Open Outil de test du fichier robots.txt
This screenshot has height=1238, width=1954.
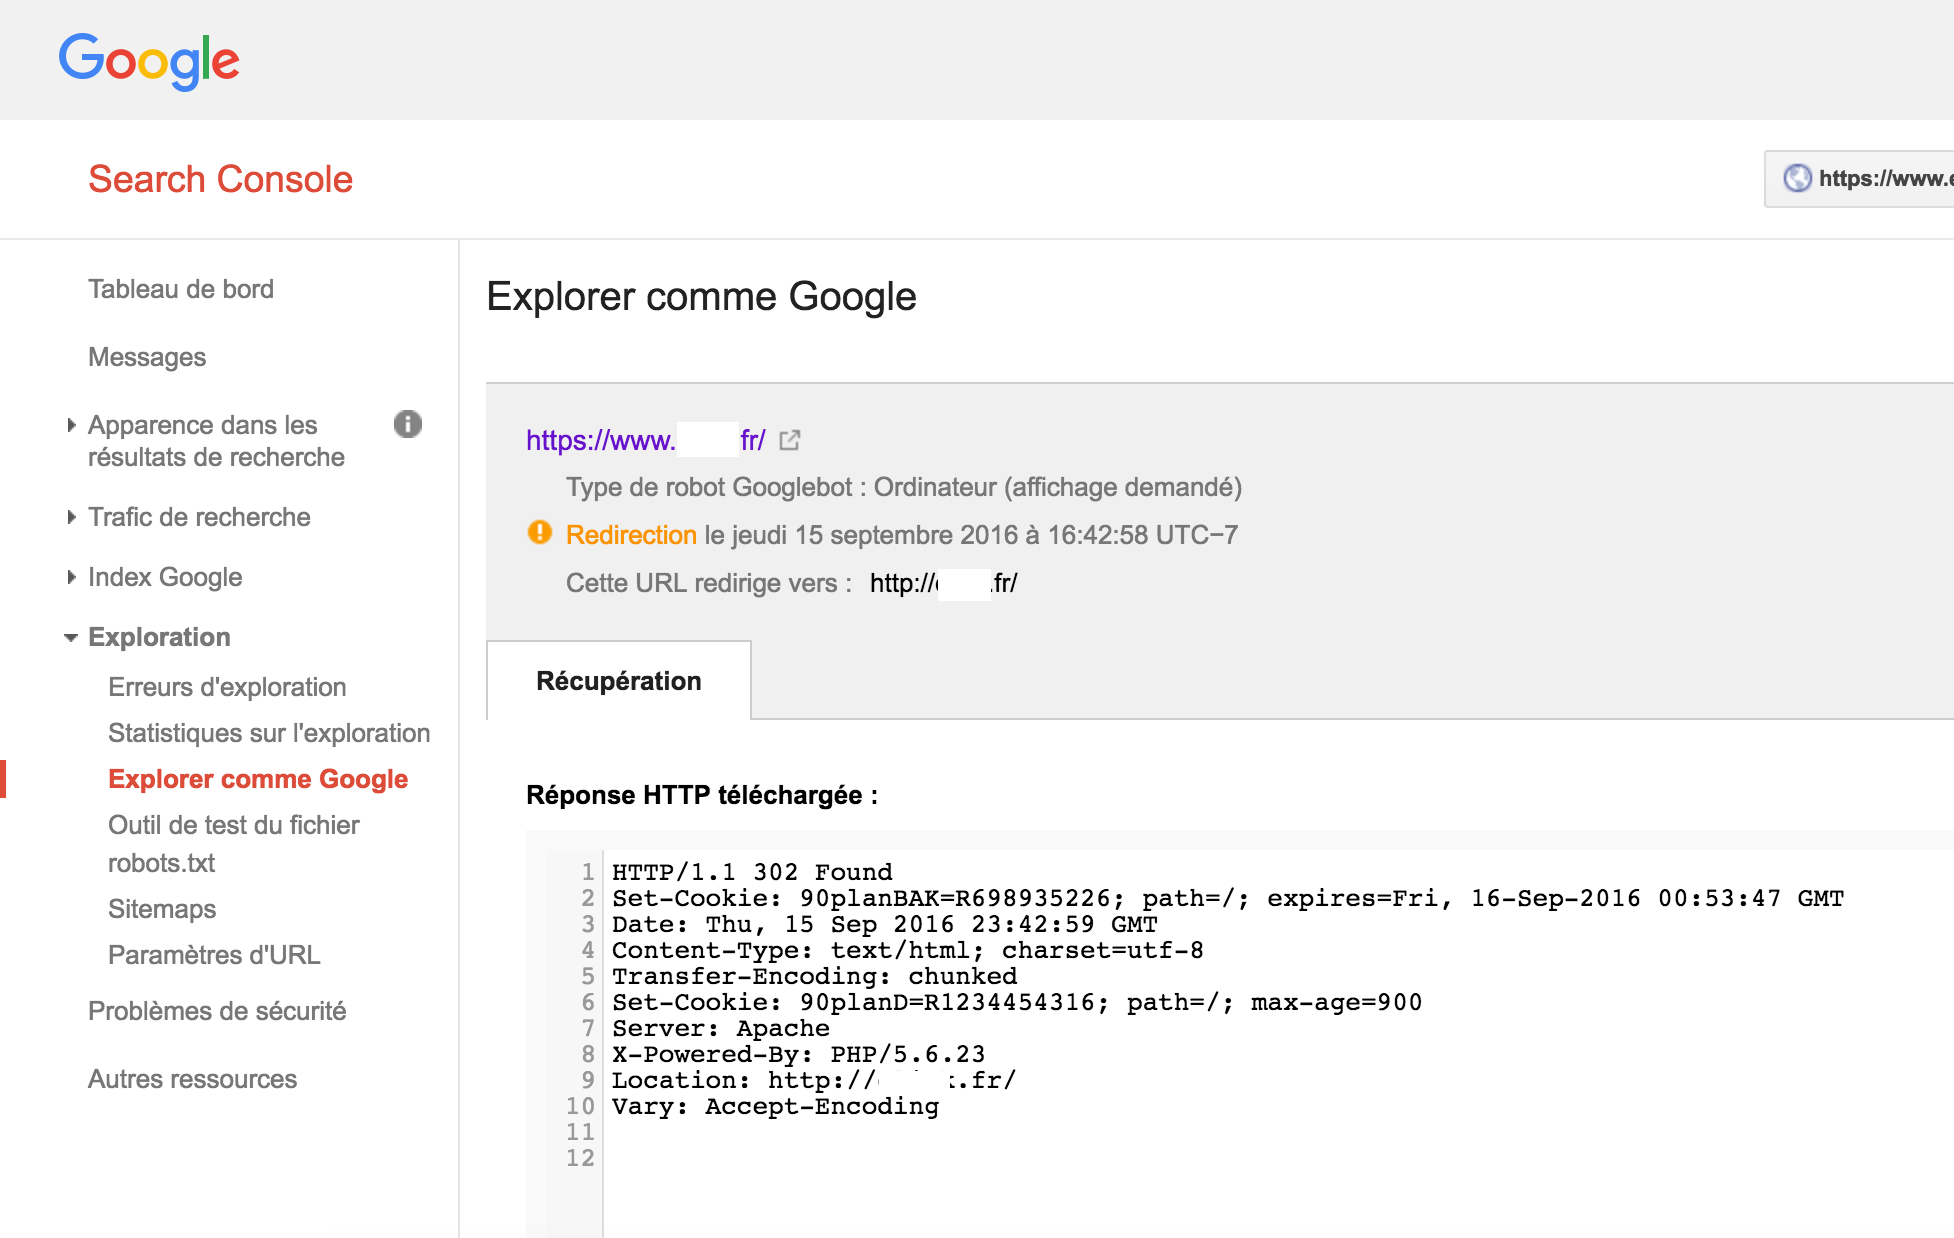click(x=234, y=844)
